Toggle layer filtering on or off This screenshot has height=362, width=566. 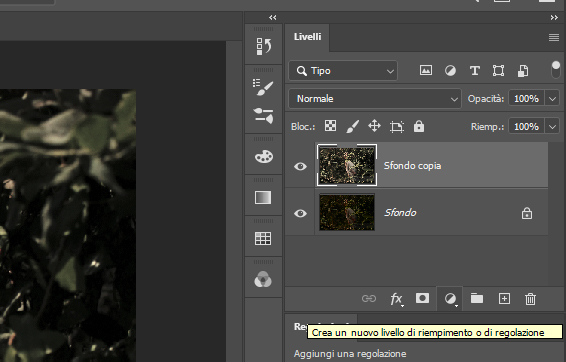coord(556,69)
